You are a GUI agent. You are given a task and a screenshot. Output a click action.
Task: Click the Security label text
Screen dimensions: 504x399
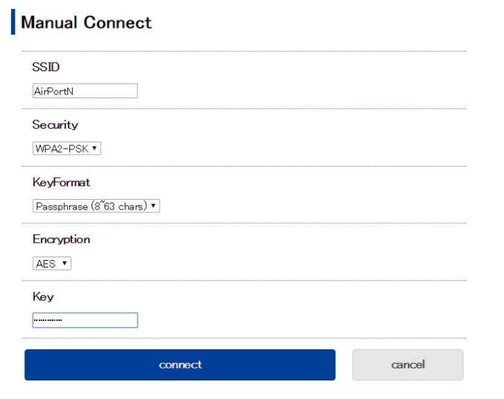pyautogui.click(x=55, y=125)
